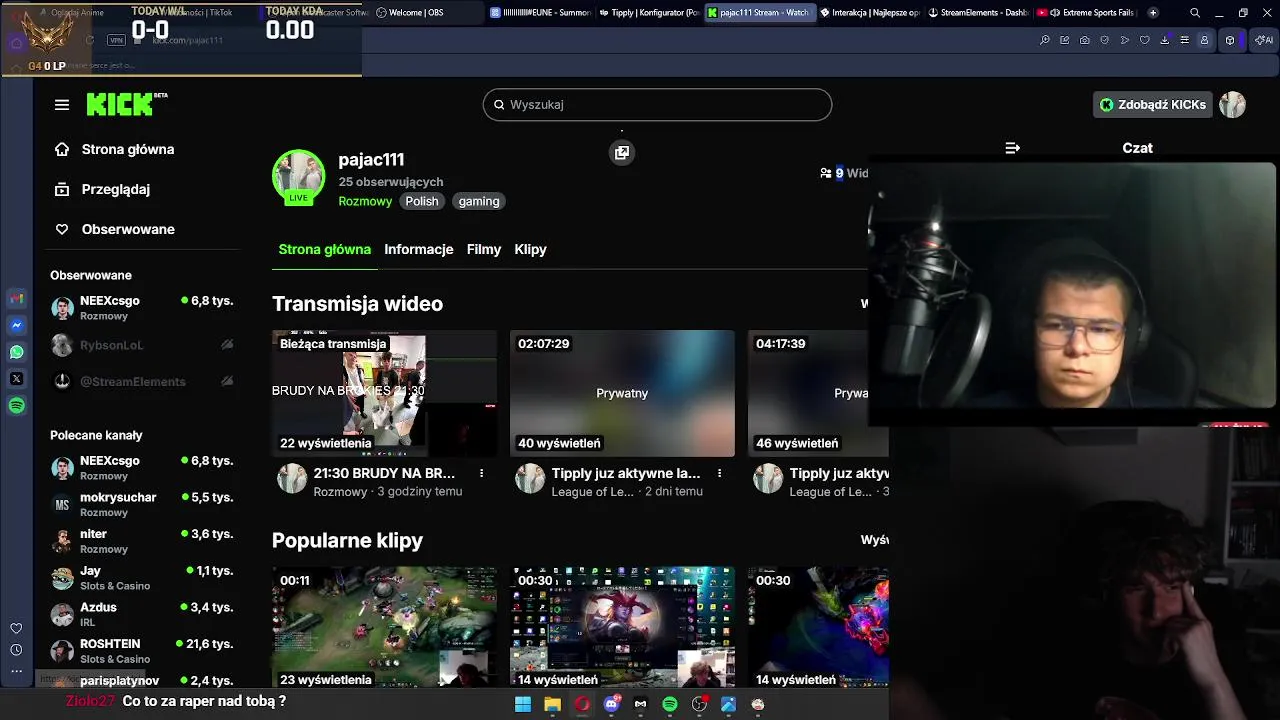This screenshot has height=720, width=1280.
Task: Open NEEXcsgo in Obserwowane list
Action: pos(143,308)
